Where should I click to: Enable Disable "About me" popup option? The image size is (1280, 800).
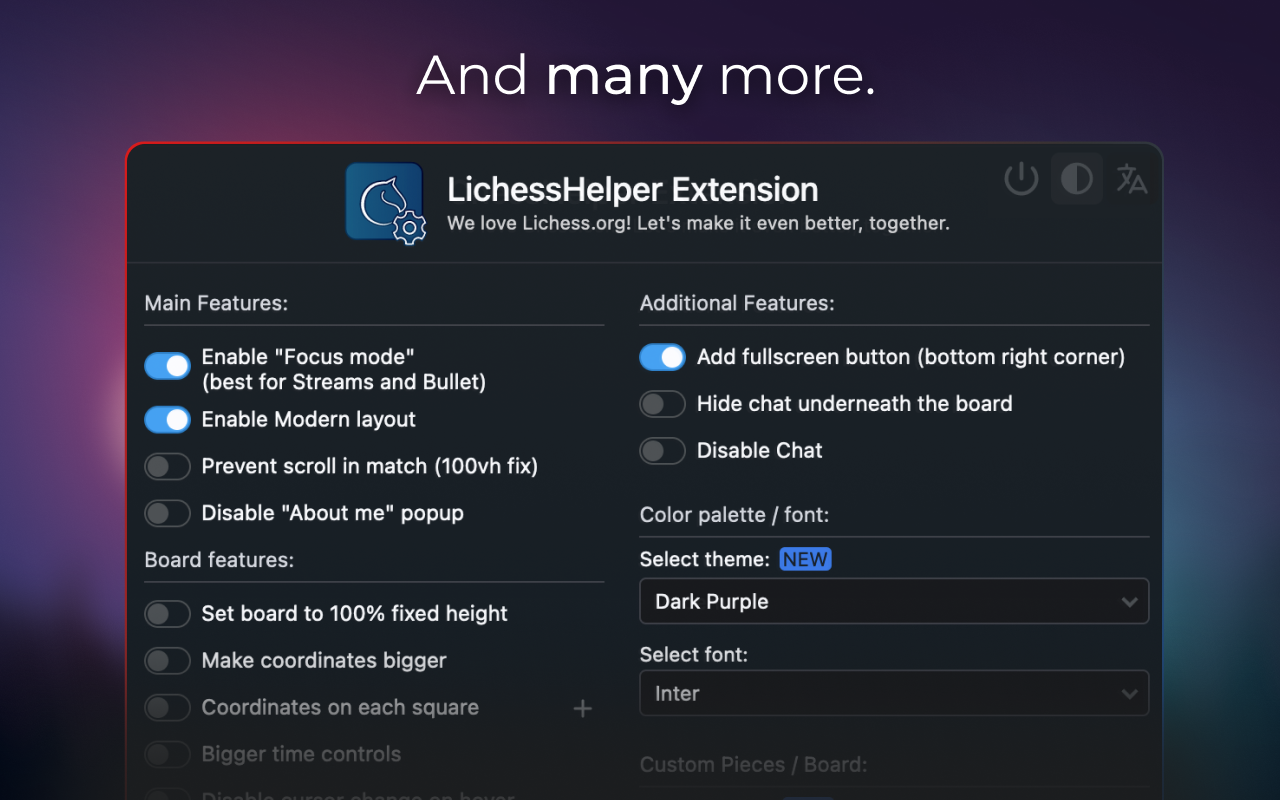167,513
